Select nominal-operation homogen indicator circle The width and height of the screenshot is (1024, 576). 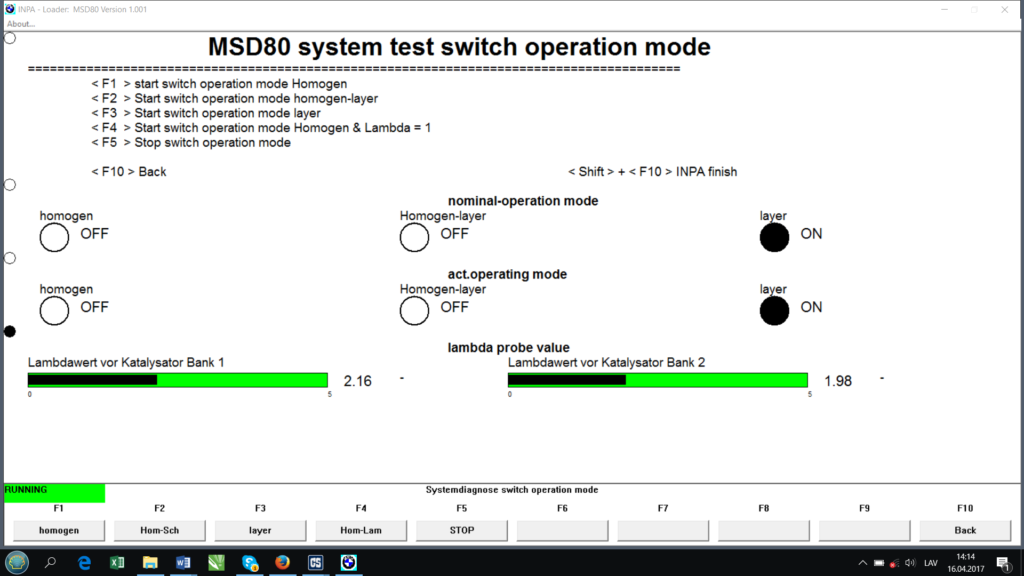54,237
